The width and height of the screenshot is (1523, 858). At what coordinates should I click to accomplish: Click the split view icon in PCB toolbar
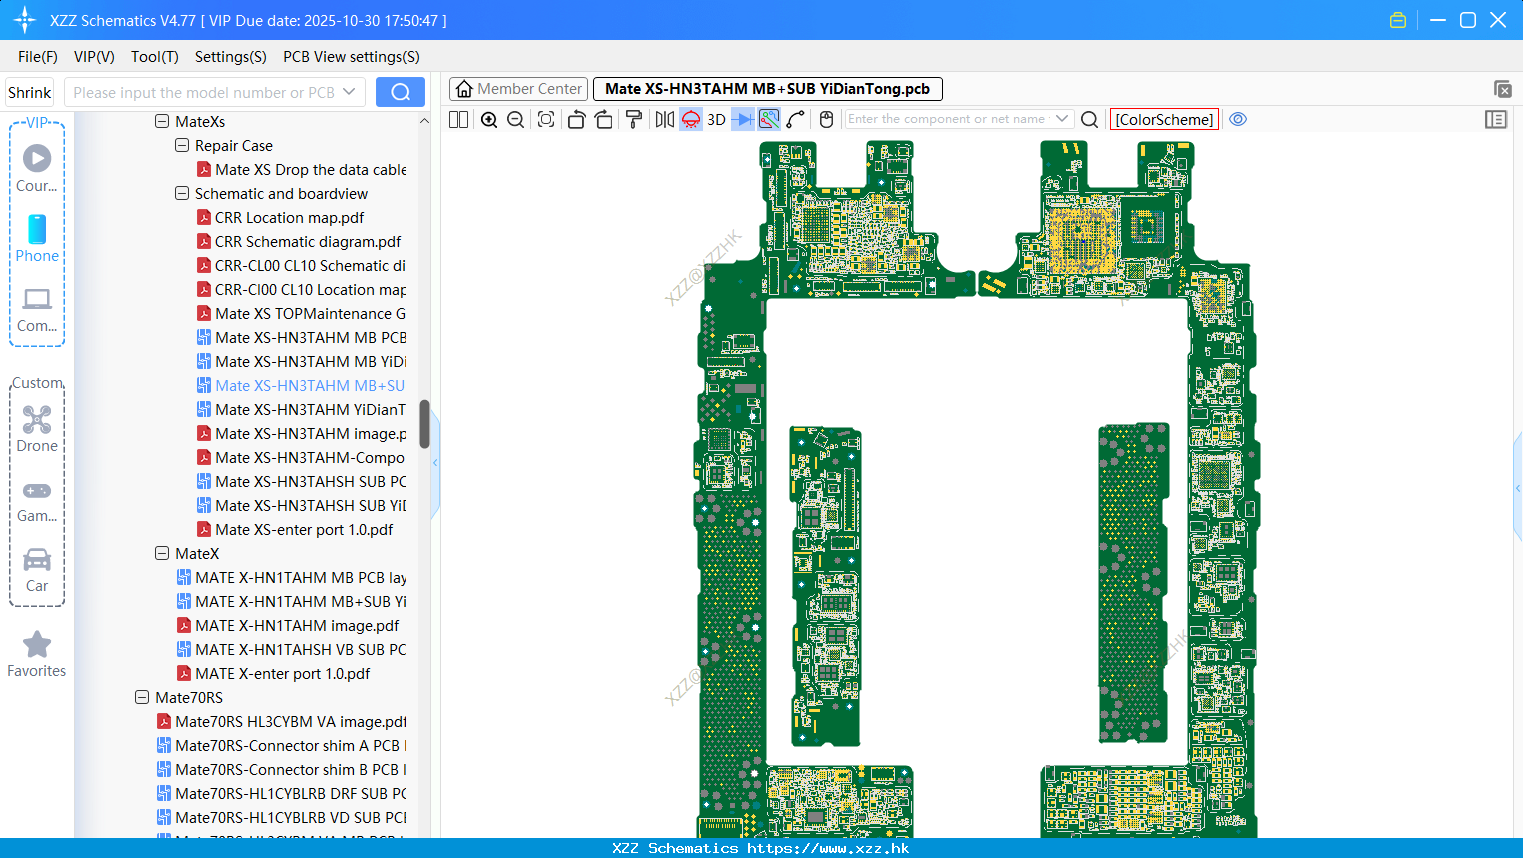[x=458, y=119]
